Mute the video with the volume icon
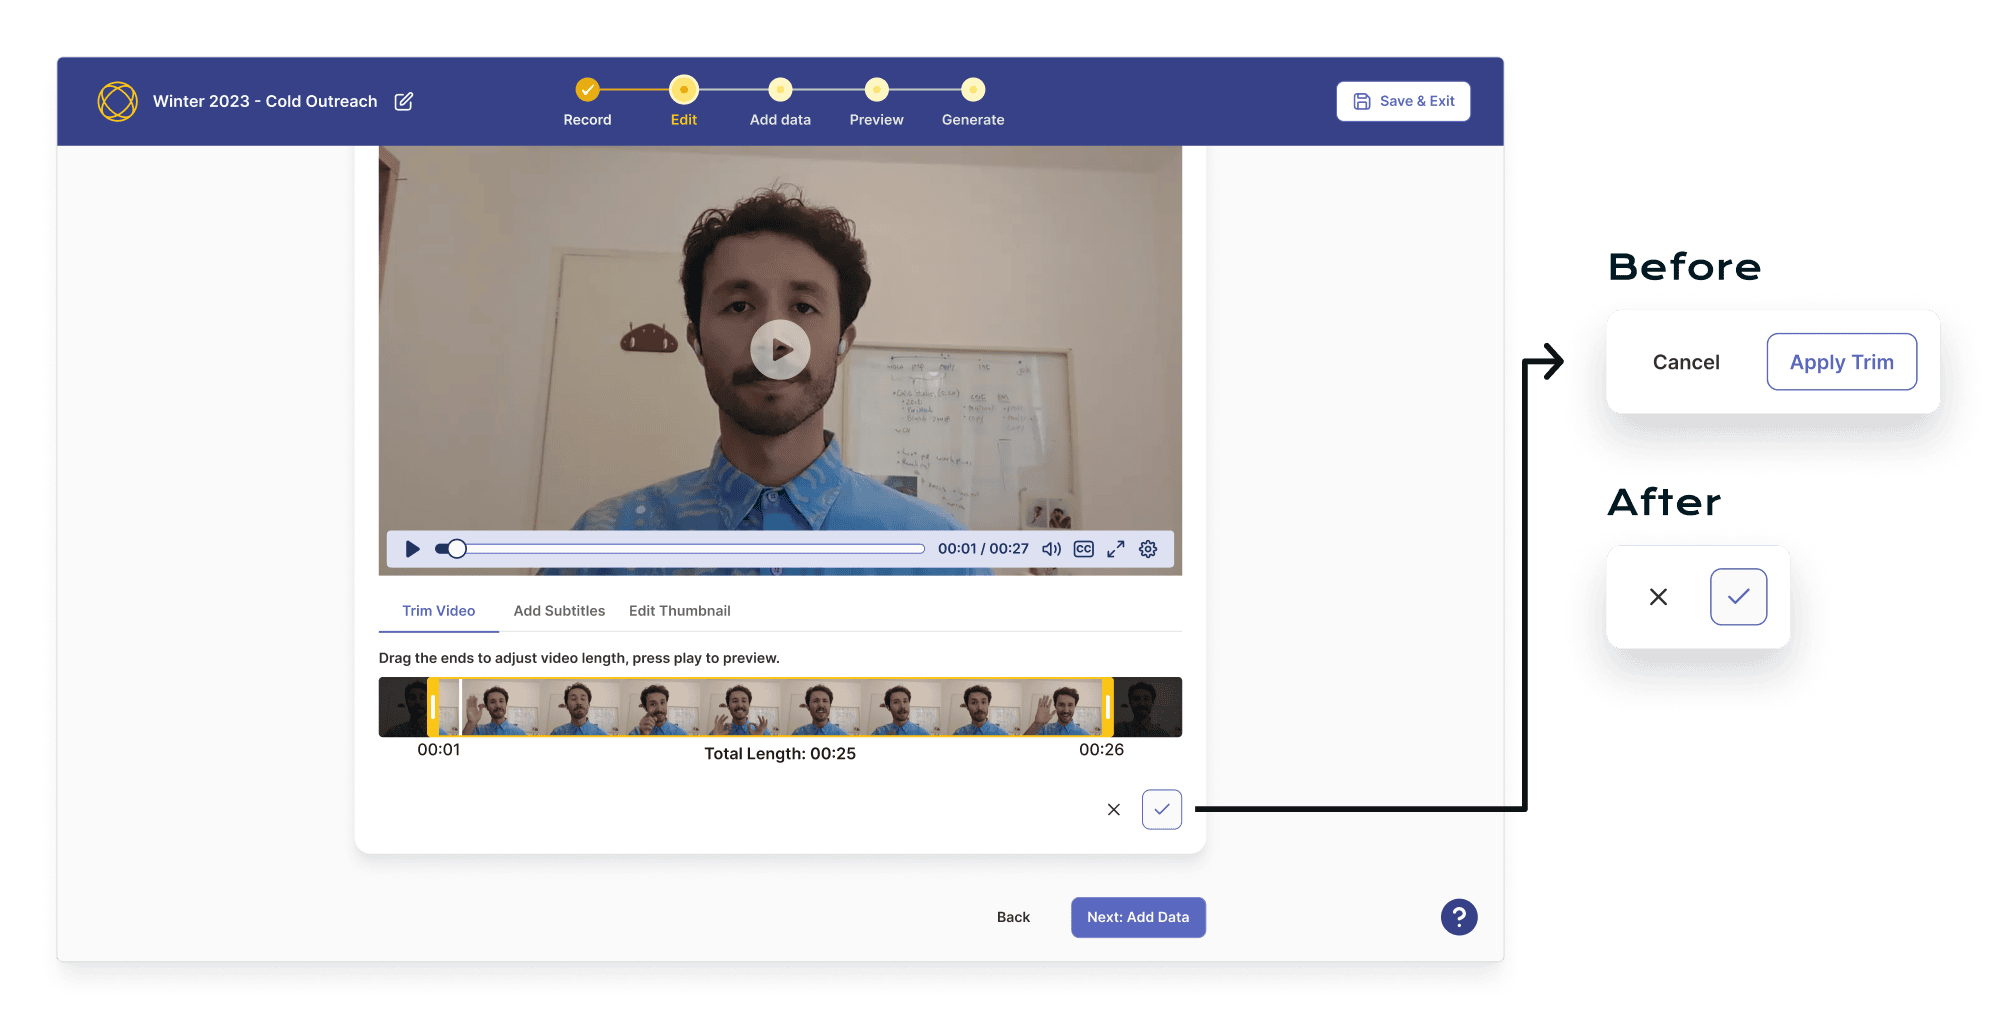 click(1051, 549)
